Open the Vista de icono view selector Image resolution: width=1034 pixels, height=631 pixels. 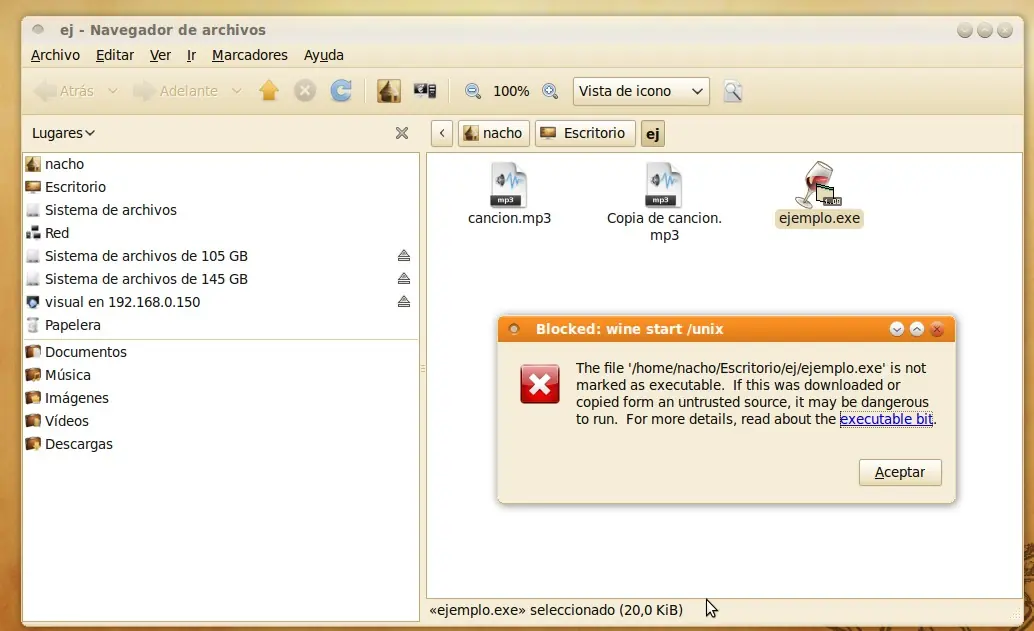640,91
